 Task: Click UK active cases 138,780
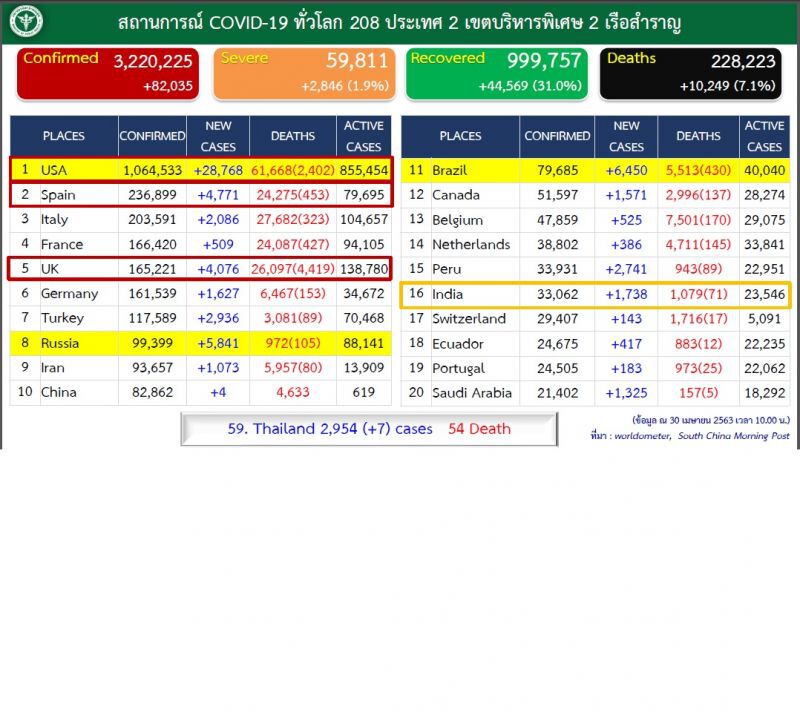[x=364, y=269]
